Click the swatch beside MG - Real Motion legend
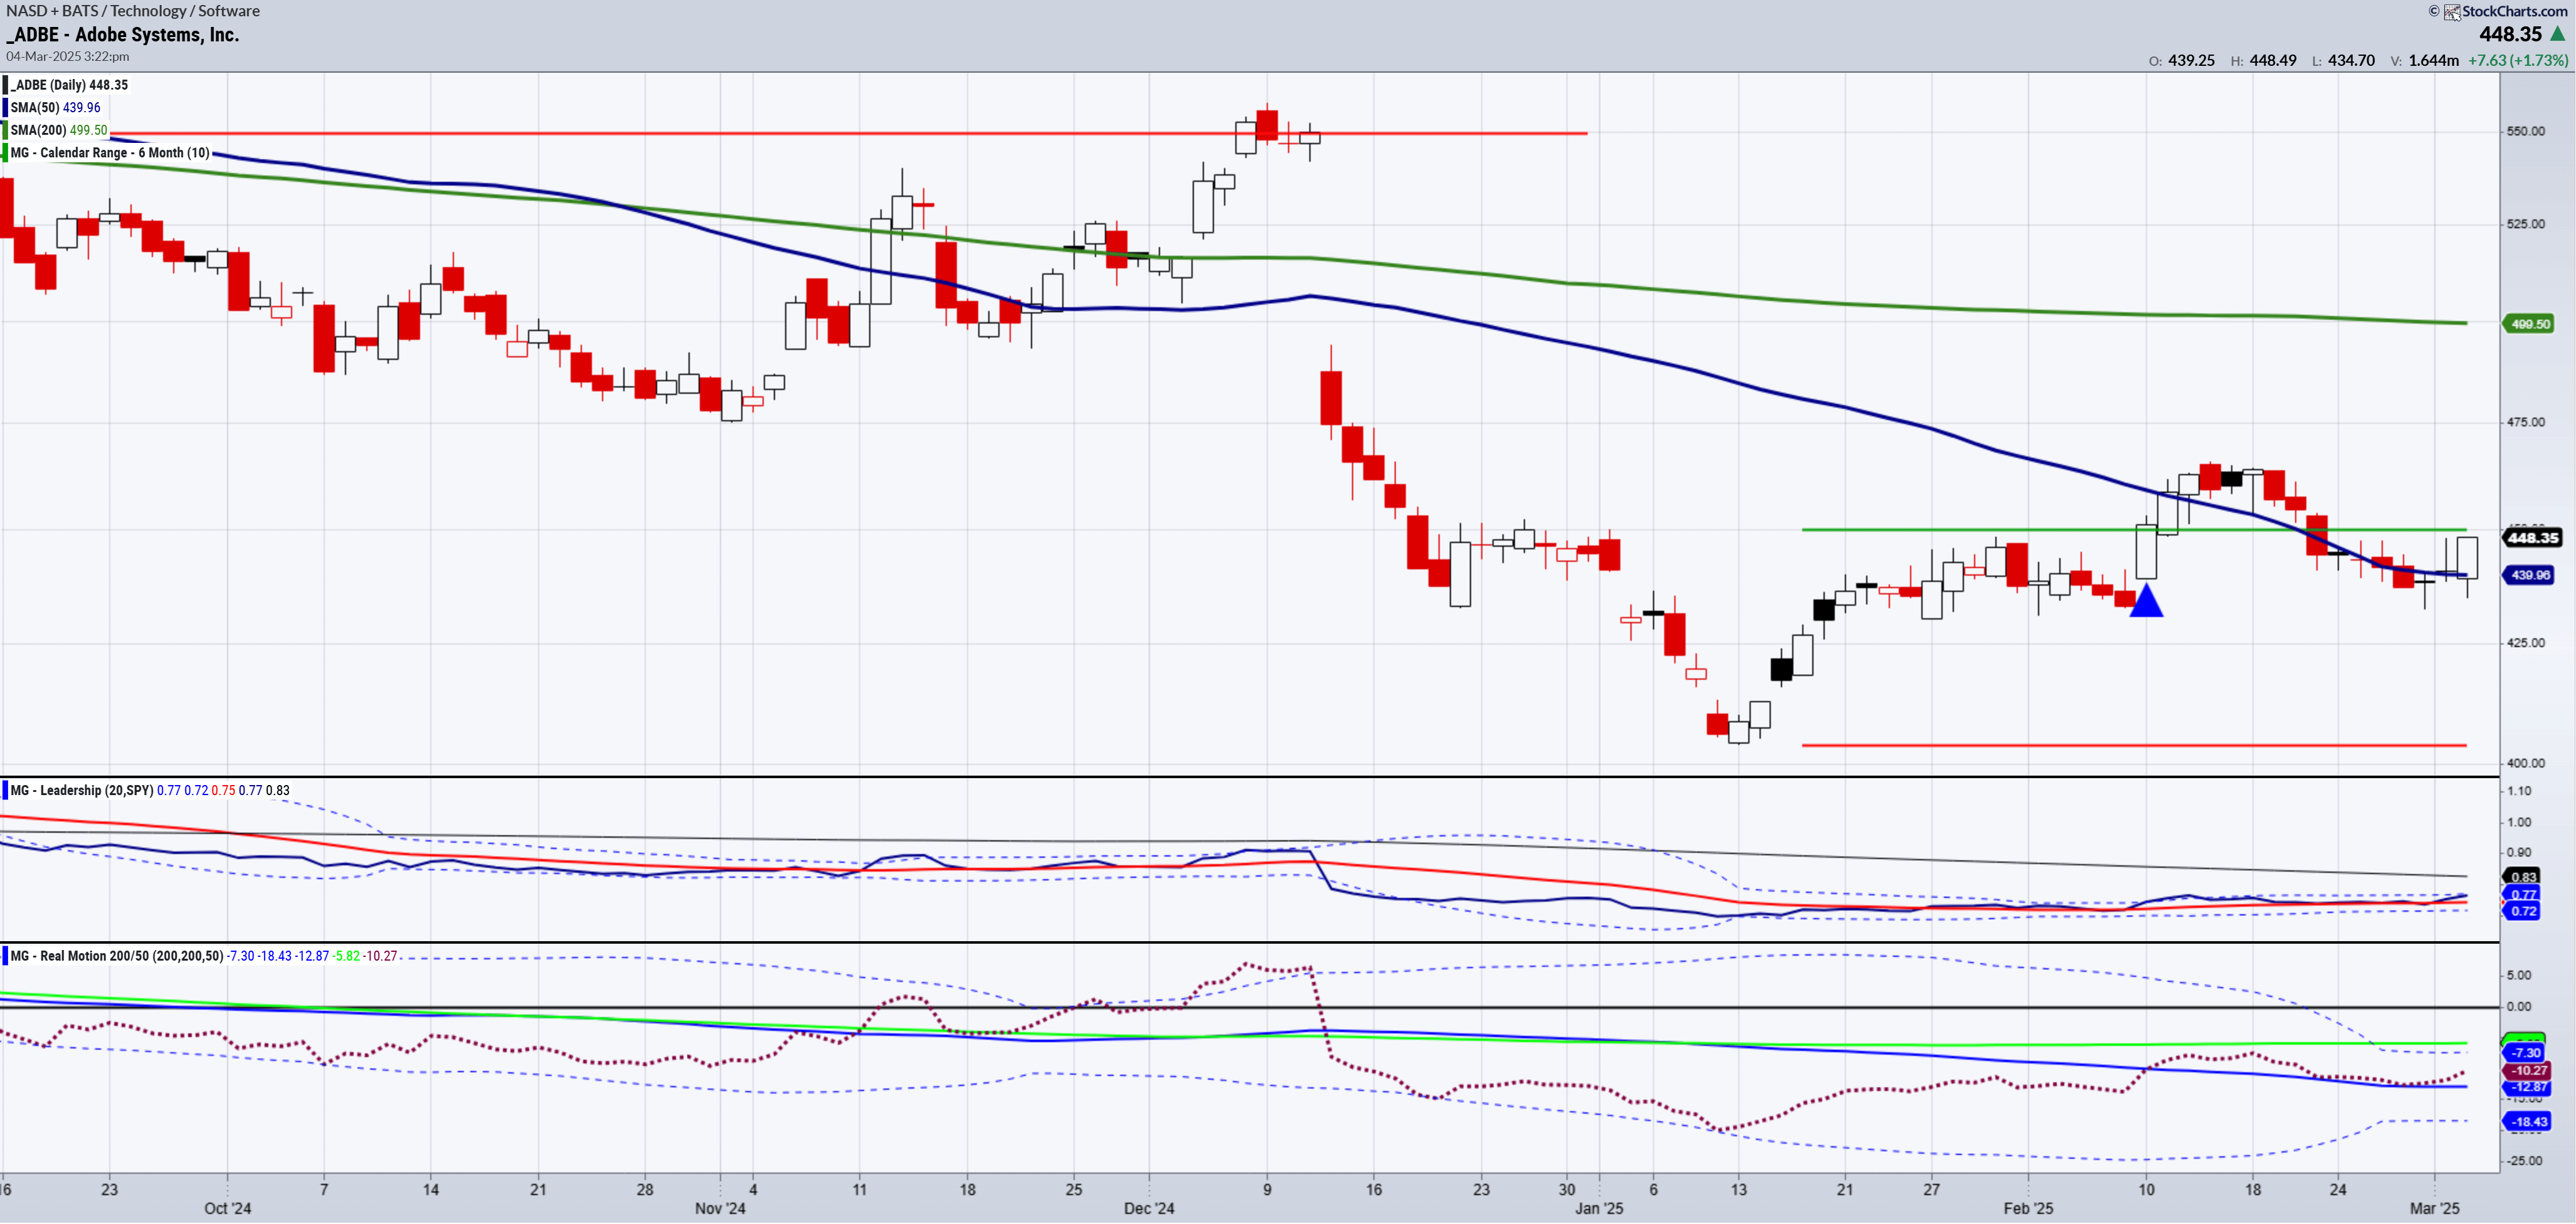Viewport: 2576px width, 1224px height. pyautogui.click(x=5, y=956)
